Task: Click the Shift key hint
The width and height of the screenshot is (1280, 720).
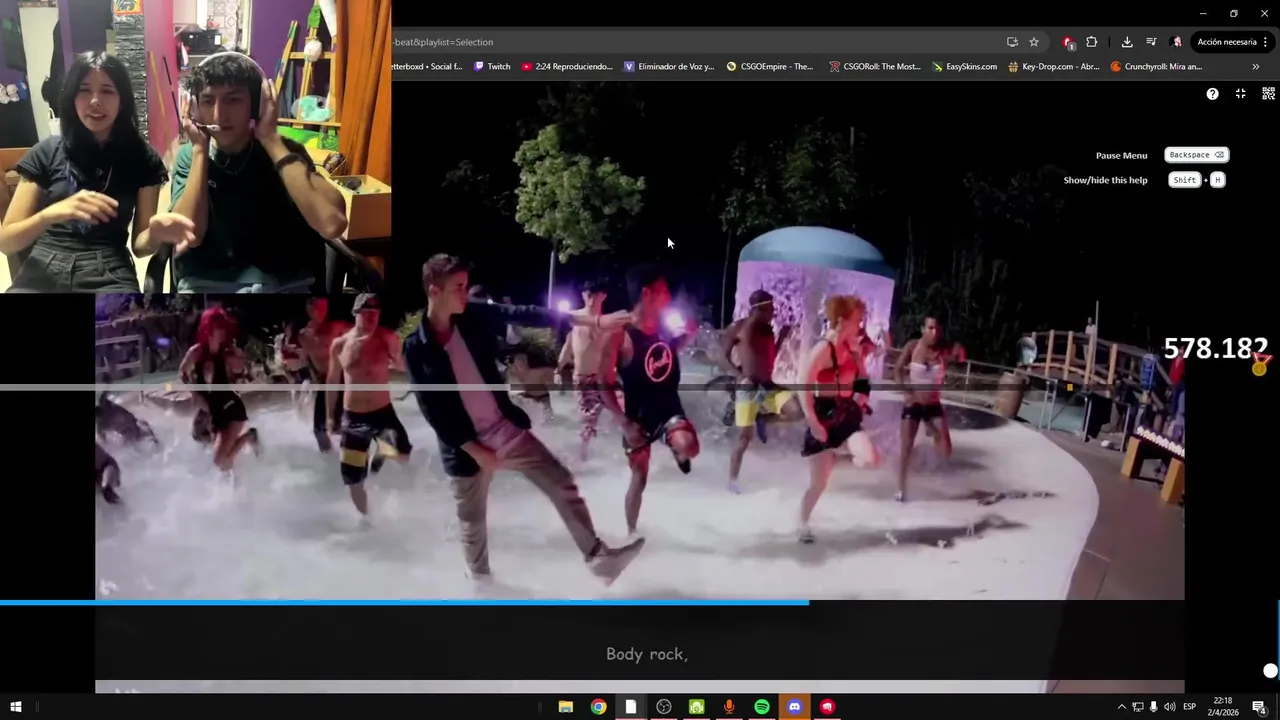Action: point(1184,180)
